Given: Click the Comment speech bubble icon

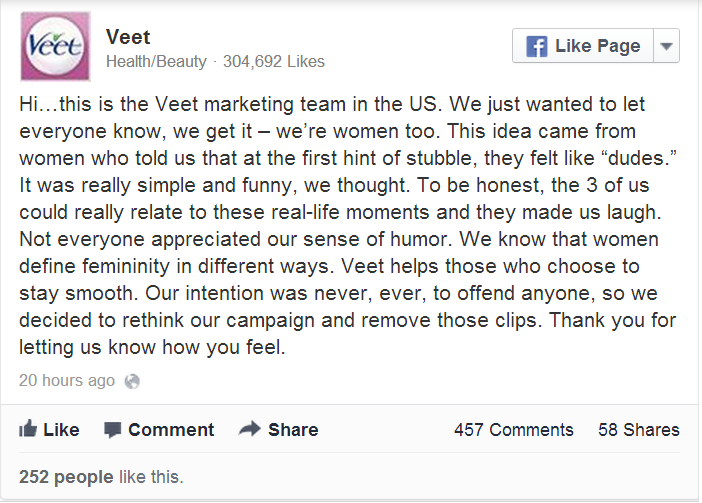Looking at the screenshot, I should [113, 430].
